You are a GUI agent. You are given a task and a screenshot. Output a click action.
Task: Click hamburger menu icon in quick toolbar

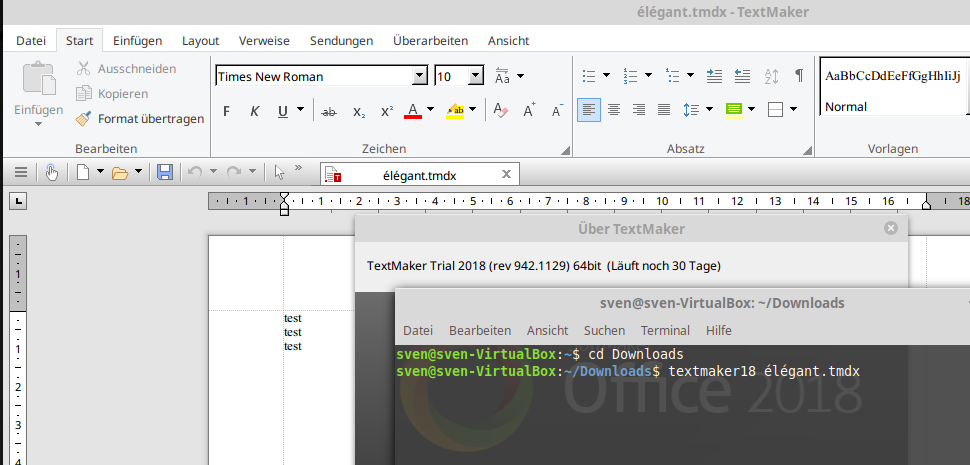pos(21,173)
